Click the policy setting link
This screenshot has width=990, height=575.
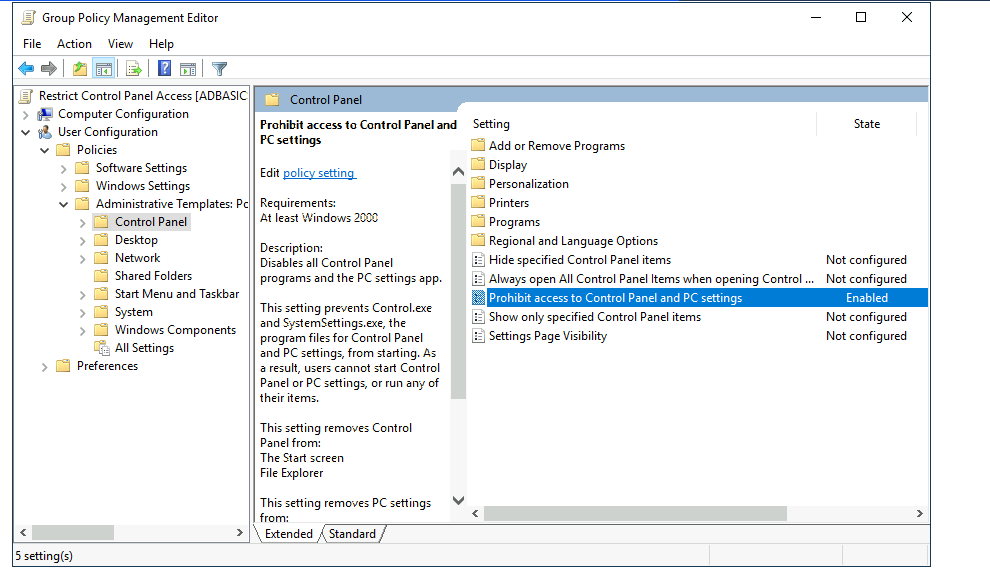319,173
